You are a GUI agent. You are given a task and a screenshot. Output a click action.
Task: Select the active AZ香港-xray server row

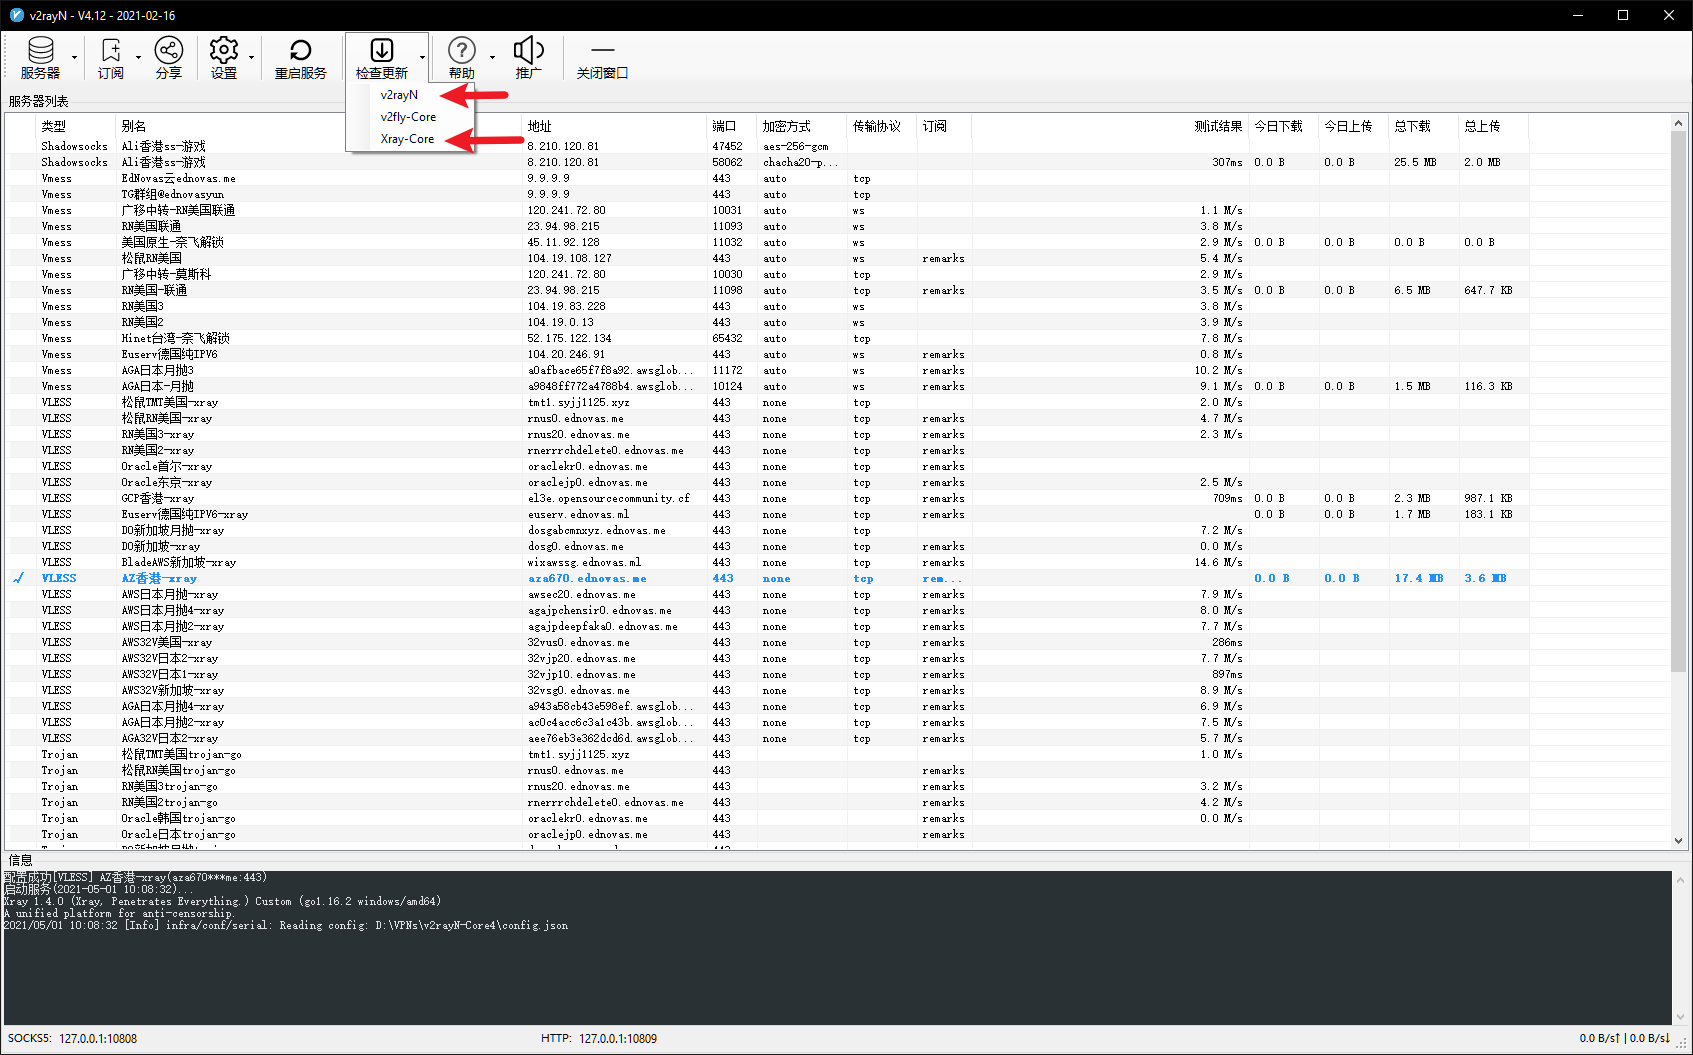[x=160, y=578]
